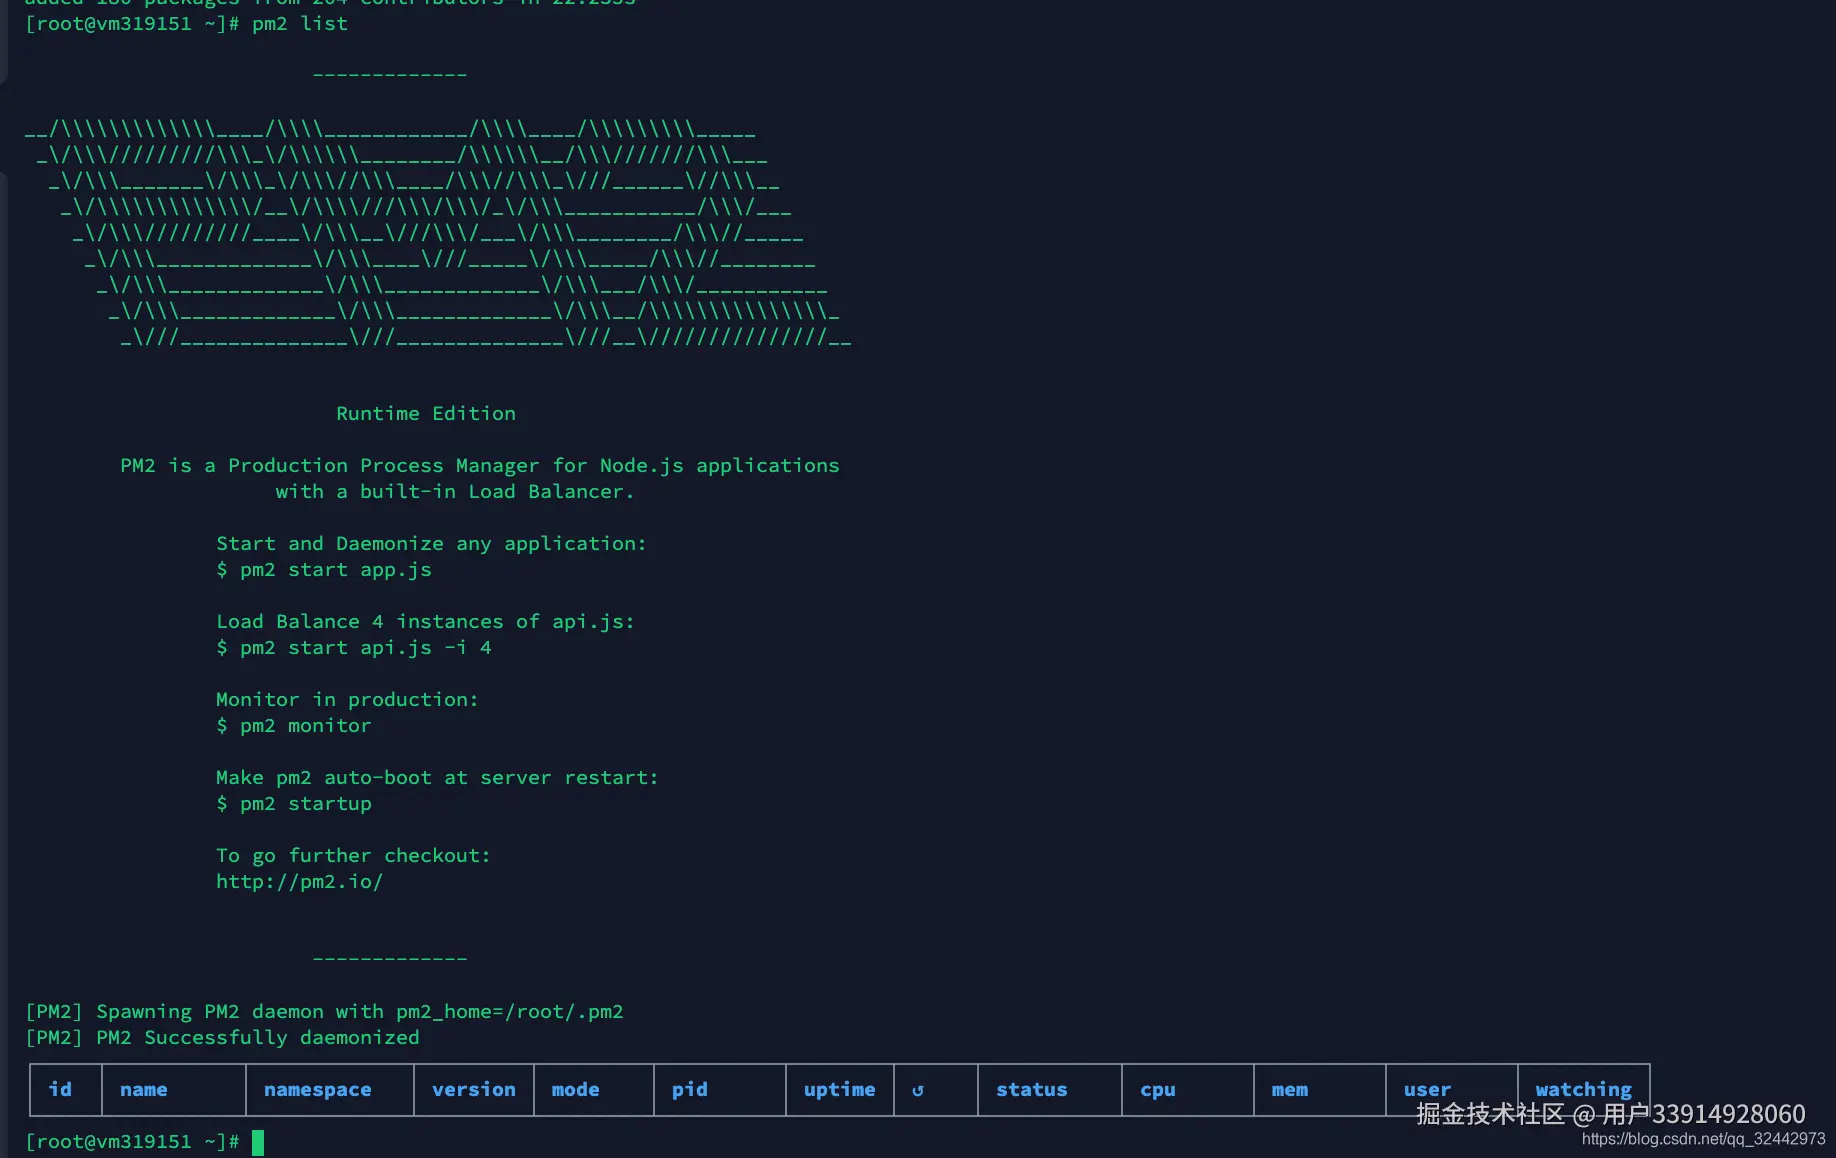This screenshot has width=1836, height=1158.
Task: Place cursor at the green terminal cursor block
Action: 258,1142
